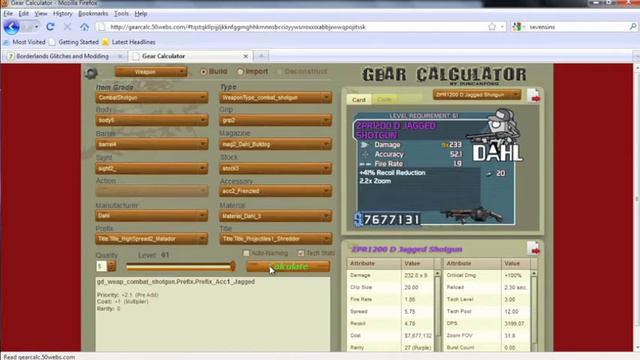Open the Getting Started bookmark
Screen dimensions: 640x360
[x=74, y=42]
